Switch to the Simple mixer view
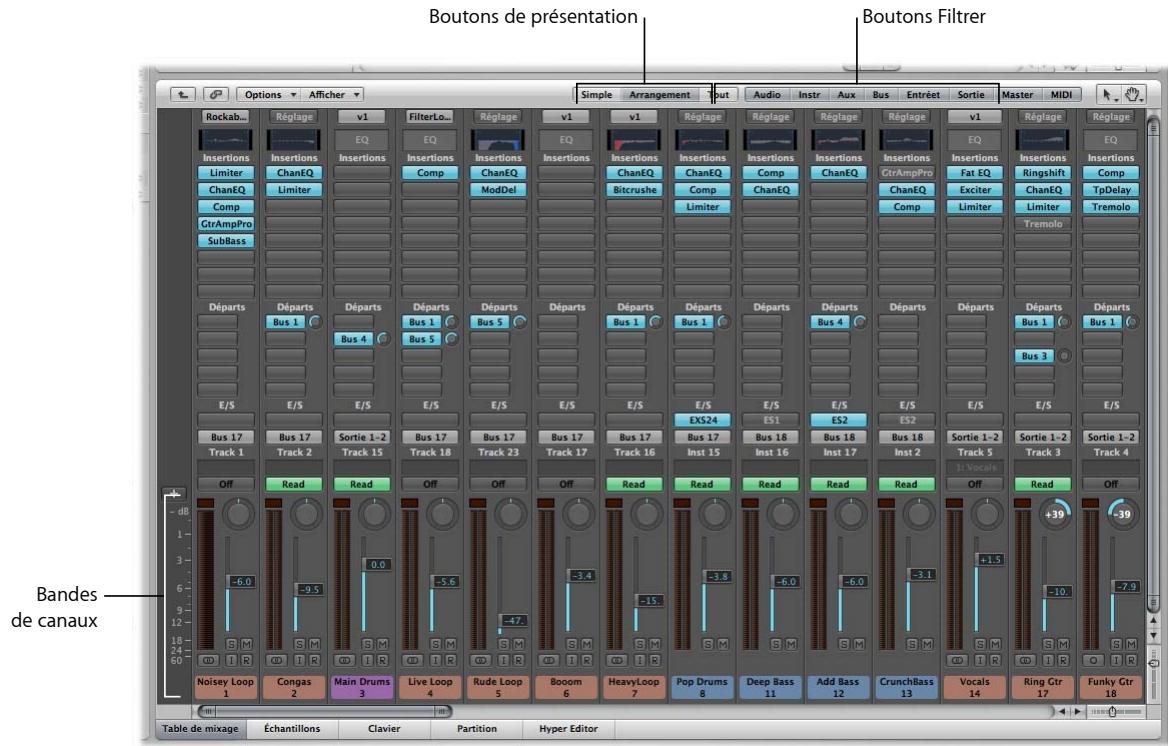 pos(596,95)
